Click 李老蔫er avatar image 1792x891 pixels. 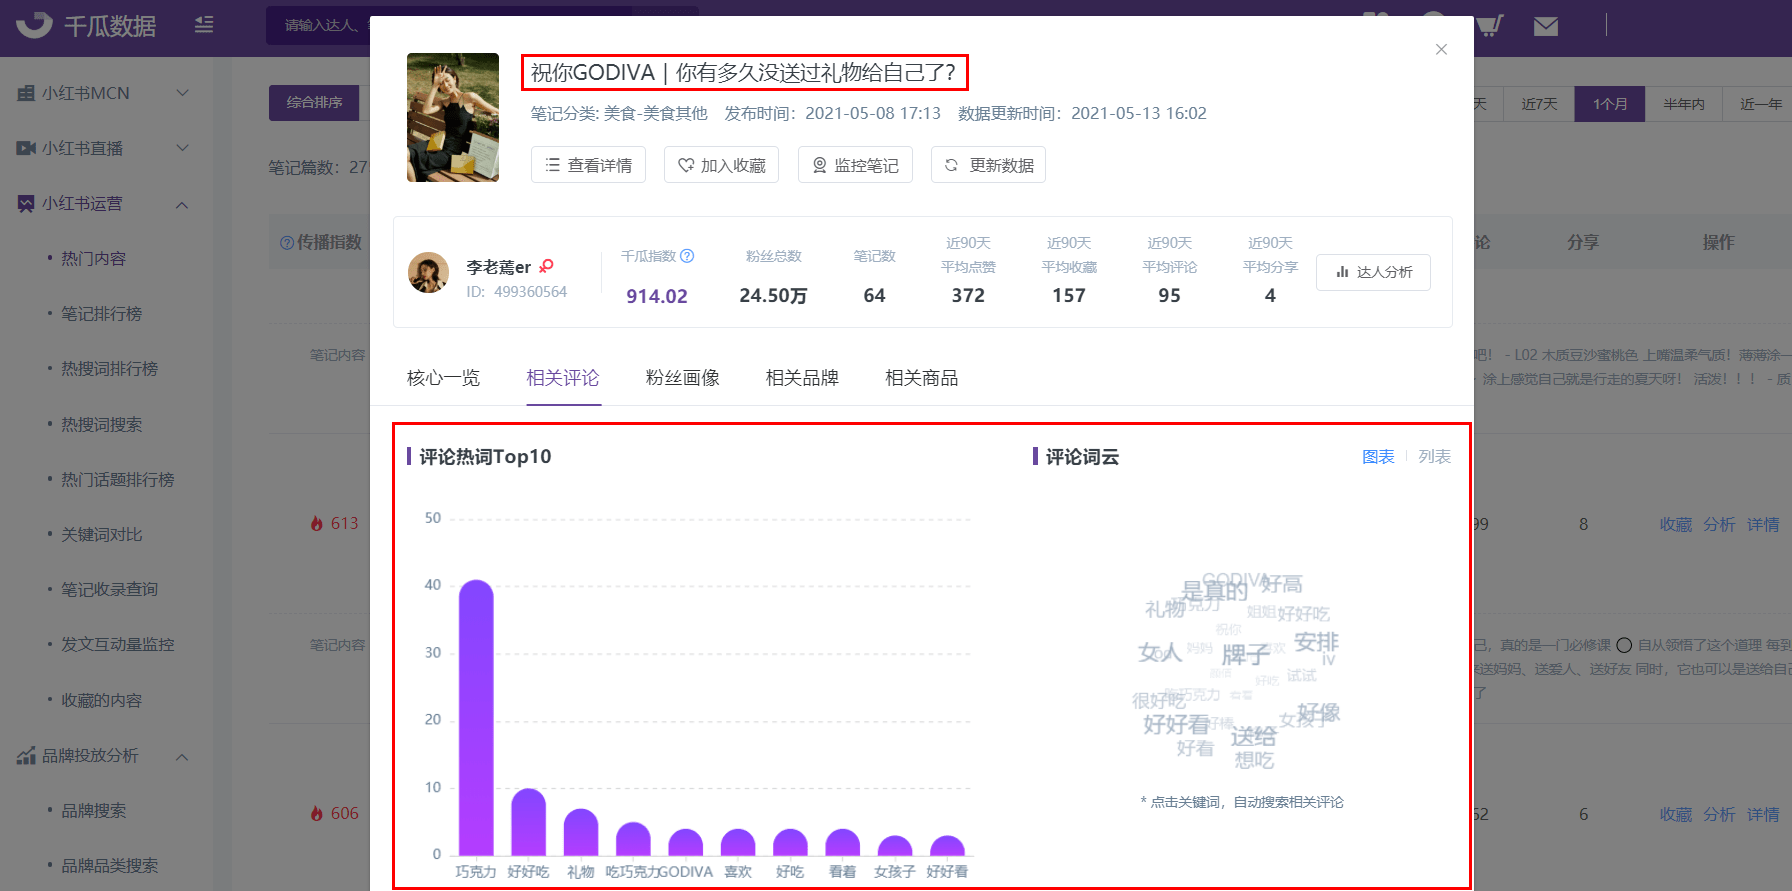coord(428,272)
